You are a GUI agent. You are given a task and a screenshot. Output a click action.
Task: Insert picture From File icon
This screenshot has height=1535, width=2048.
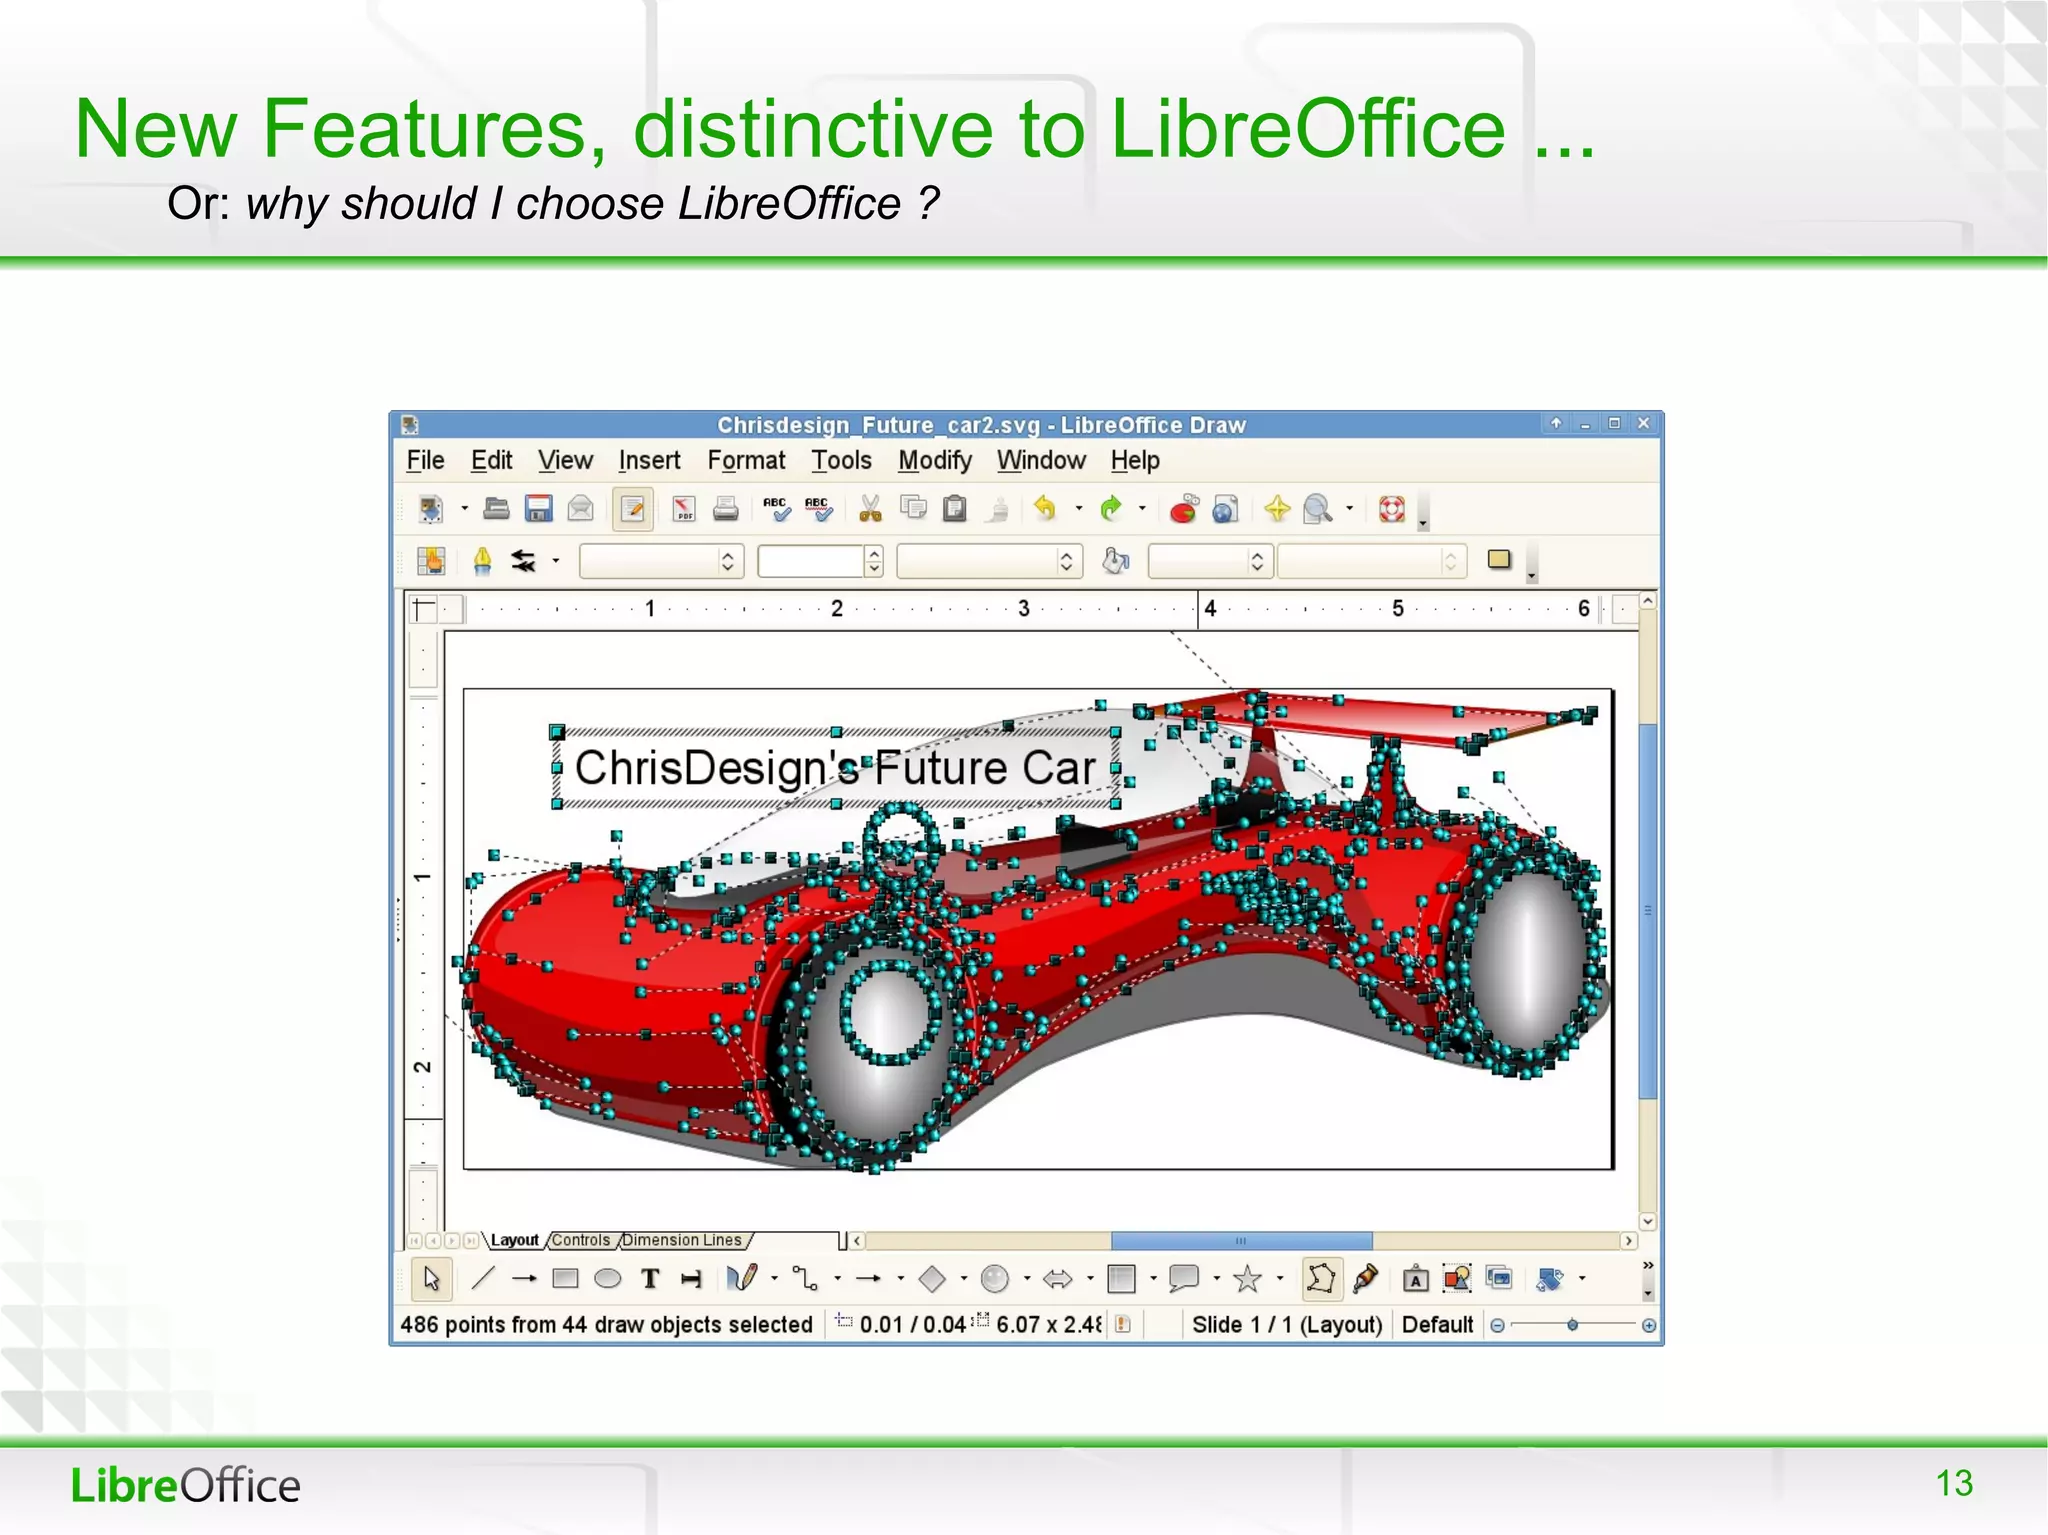pos(1457,1278)
